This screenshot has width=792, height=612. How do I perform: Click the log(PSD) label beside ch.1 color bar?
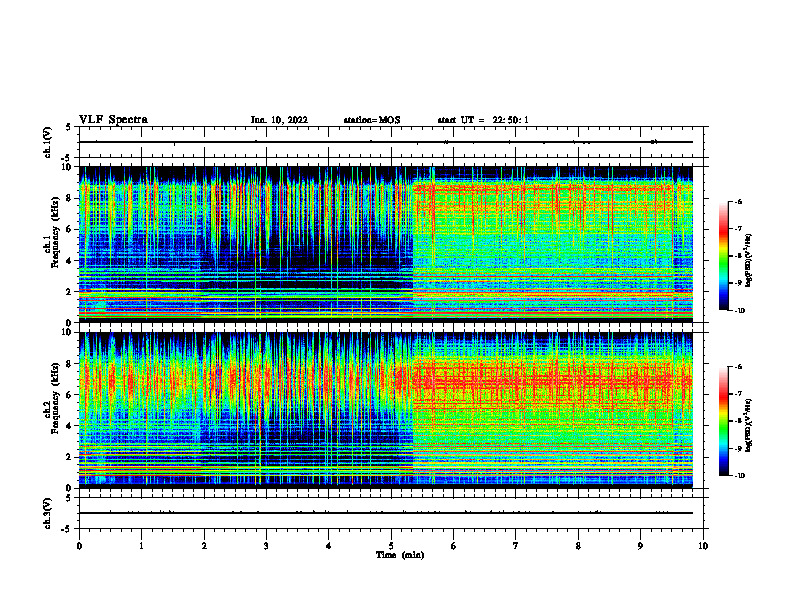click(x=749, y=261)
